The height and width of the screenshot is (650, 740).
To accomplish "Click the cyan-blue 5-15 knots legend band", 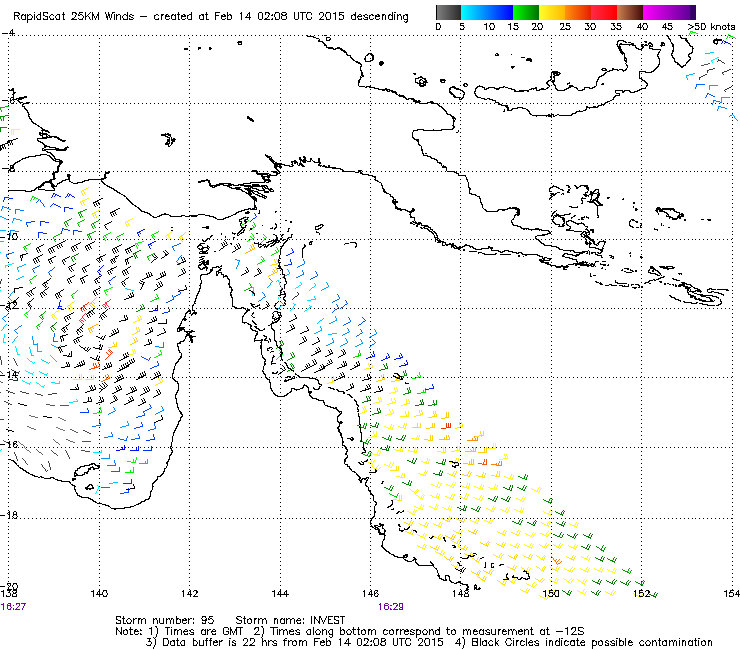I will (487, 12).
